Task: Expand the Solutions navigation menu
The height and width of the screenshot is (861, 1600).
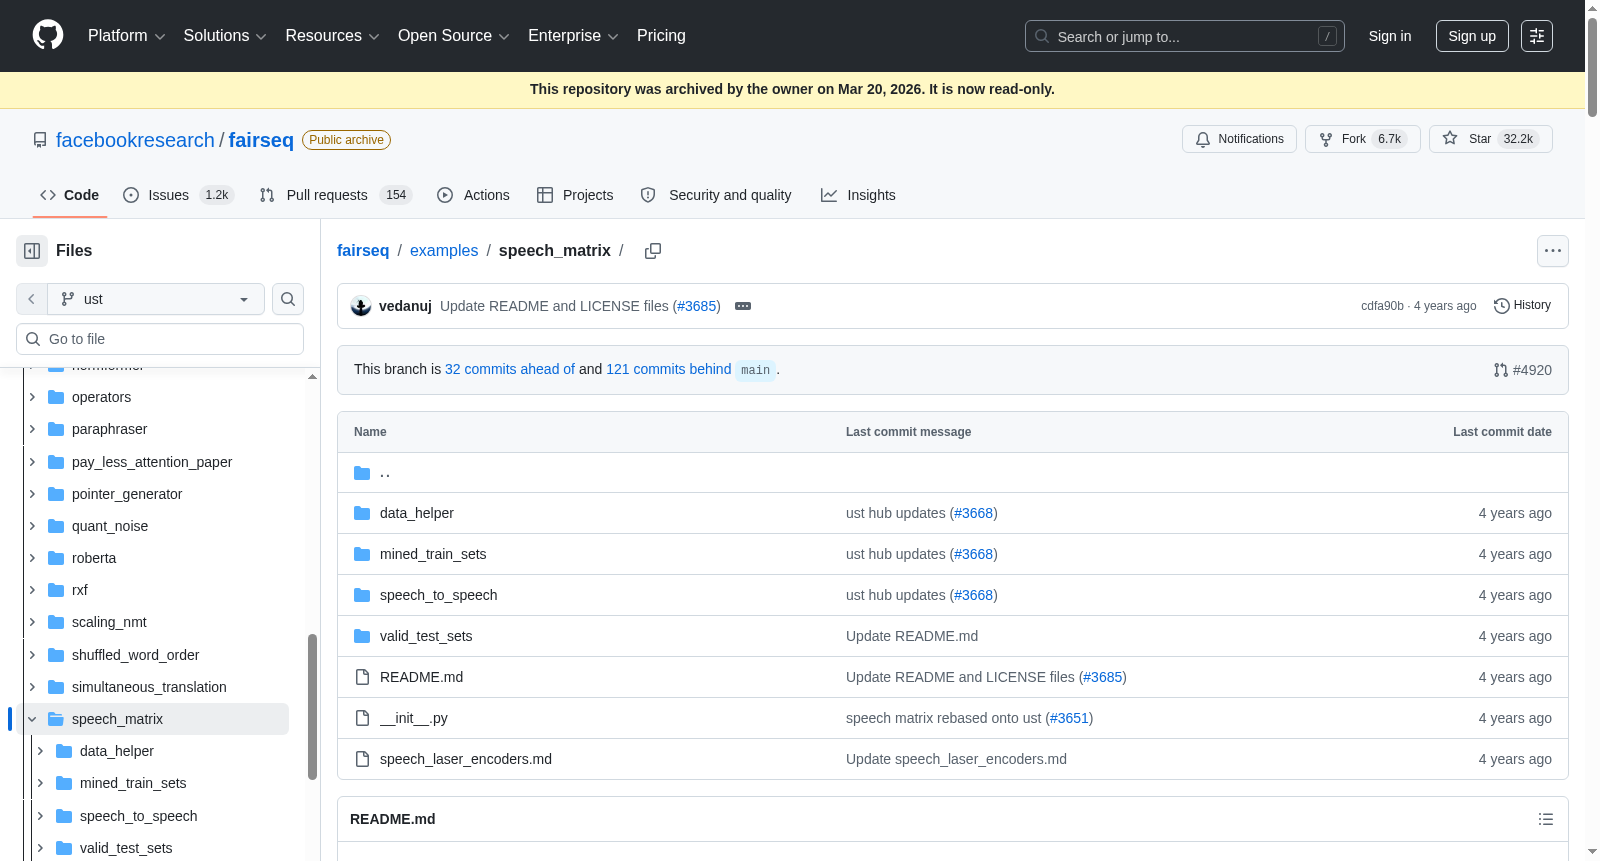Action: pyautogui.click(x=225, y=36)
